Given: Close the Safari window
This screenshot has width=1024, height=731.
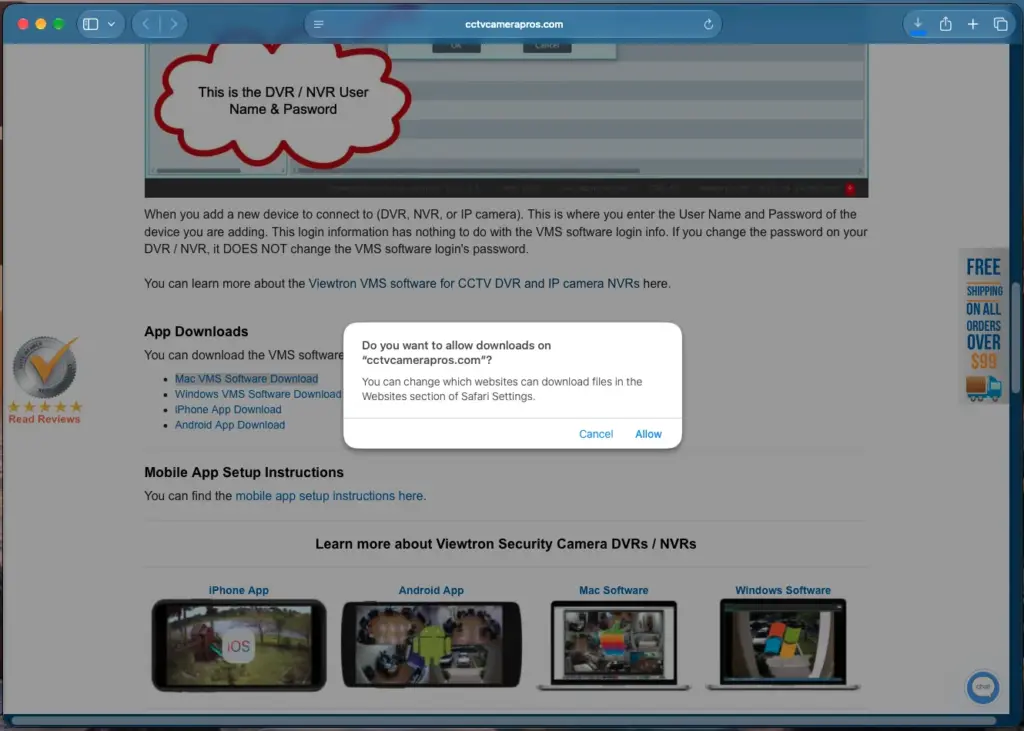Looking at the screenshot, I should coord(23,24).
